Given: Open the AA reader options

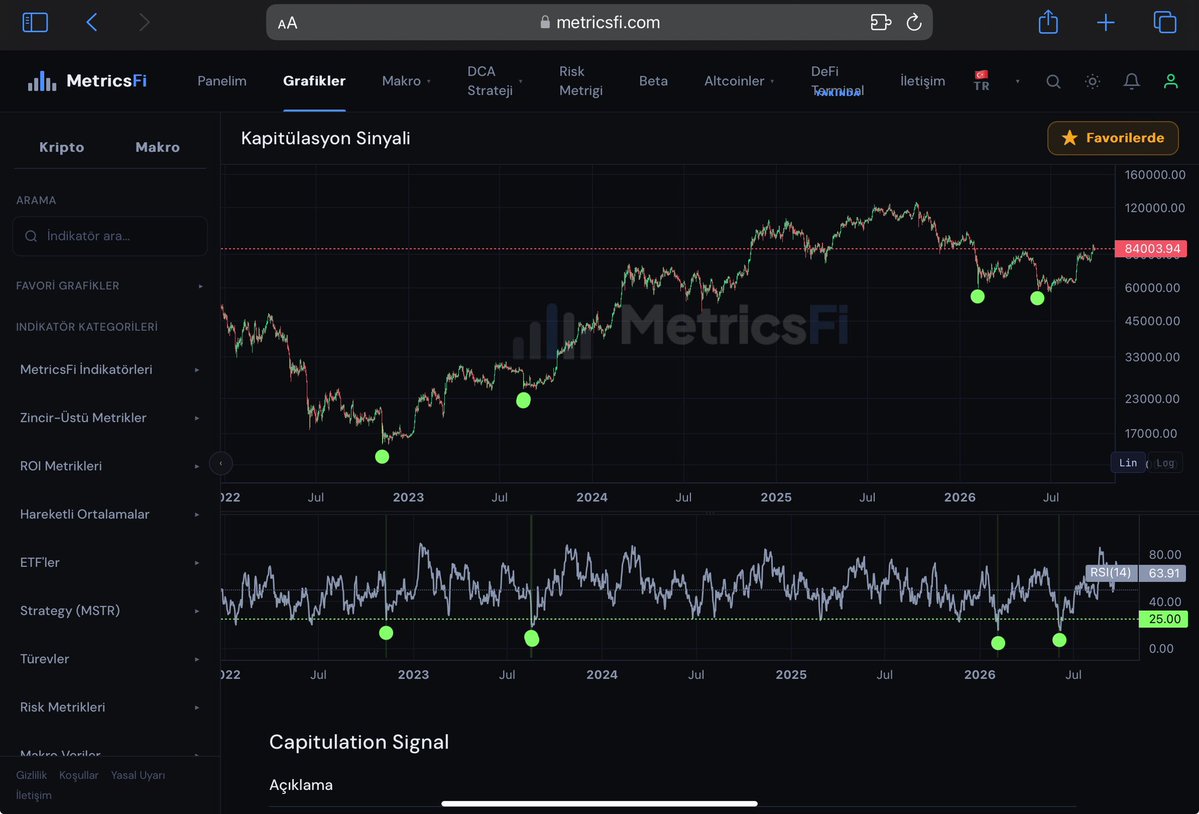Looking at the screenshot, I should [288, 23].
